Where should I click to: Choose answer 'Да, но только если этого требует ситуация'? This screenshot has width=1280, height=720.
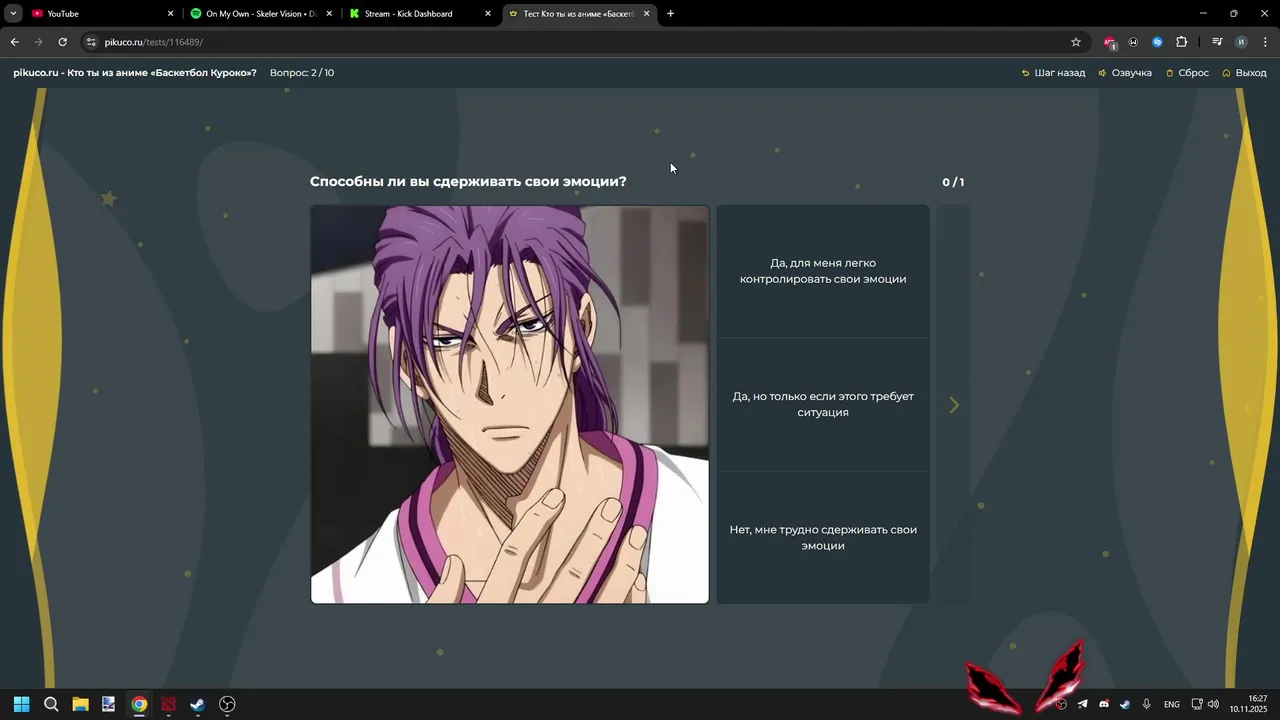pyautogui.click(x=823, y=404)
